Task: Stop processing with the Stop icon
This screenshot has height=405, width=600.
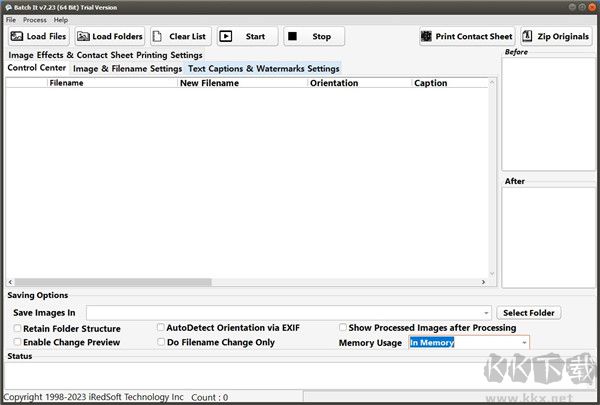Action: 292,37
